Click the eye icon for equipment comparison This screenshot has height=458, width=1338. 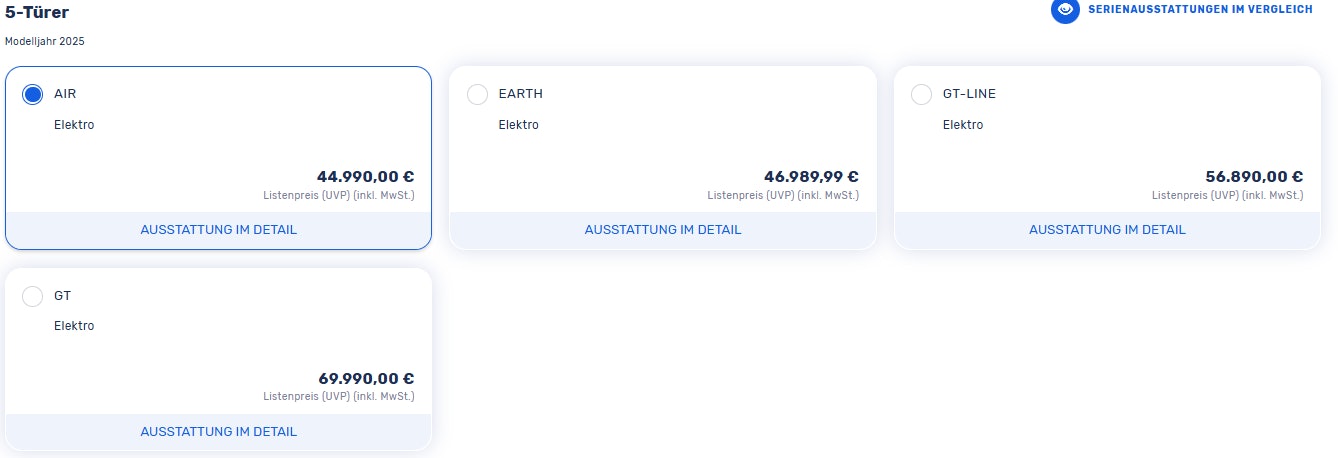[1065, 10]
